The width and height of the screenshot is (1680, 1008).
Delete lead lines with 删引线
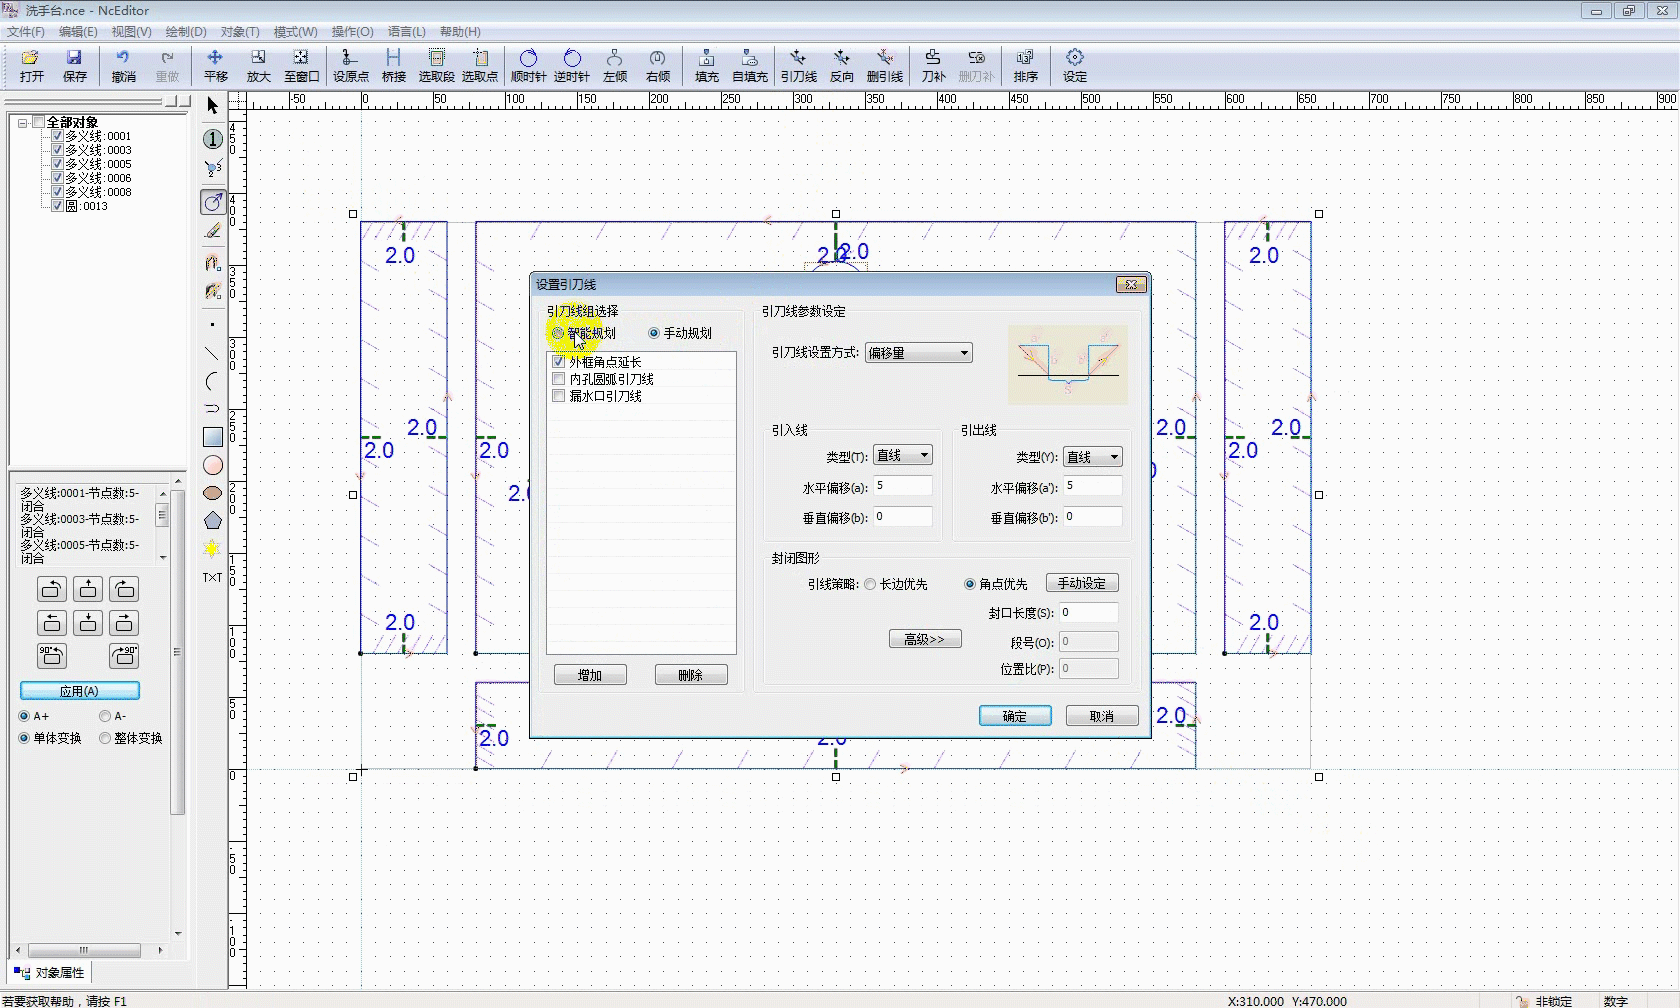pyautogui.click(x=884, y=66)
